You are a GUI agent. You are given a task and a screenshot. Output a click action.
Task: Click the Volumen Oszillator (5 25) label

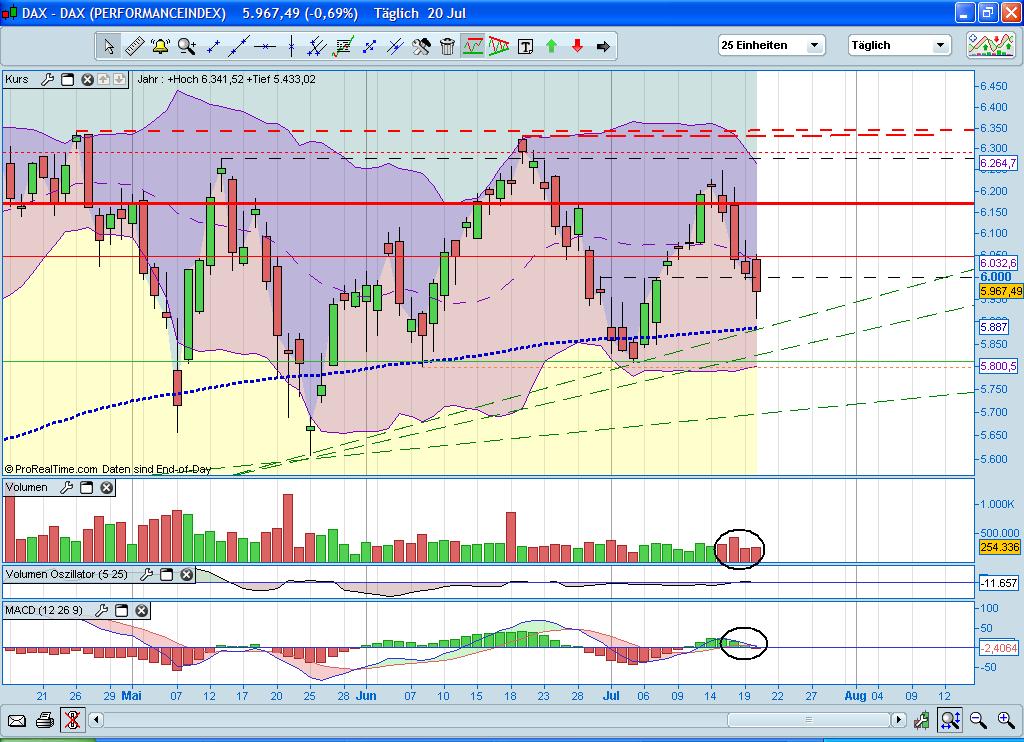point(67,574)
